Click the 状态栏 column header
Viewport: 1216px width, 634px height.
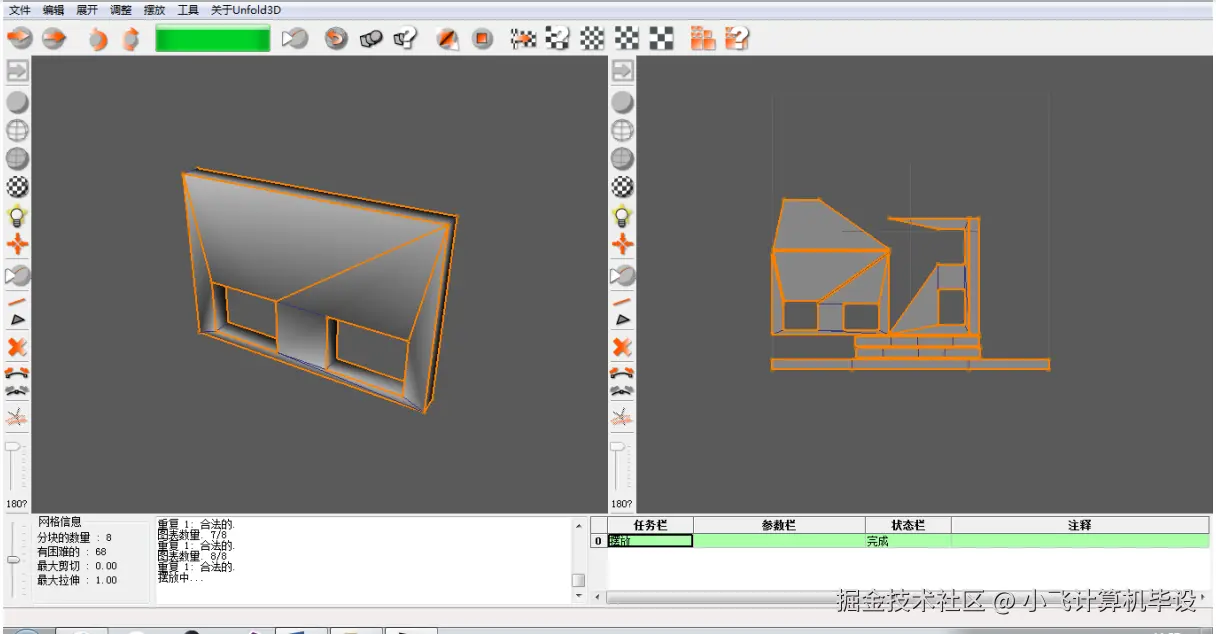coord(908,525)
